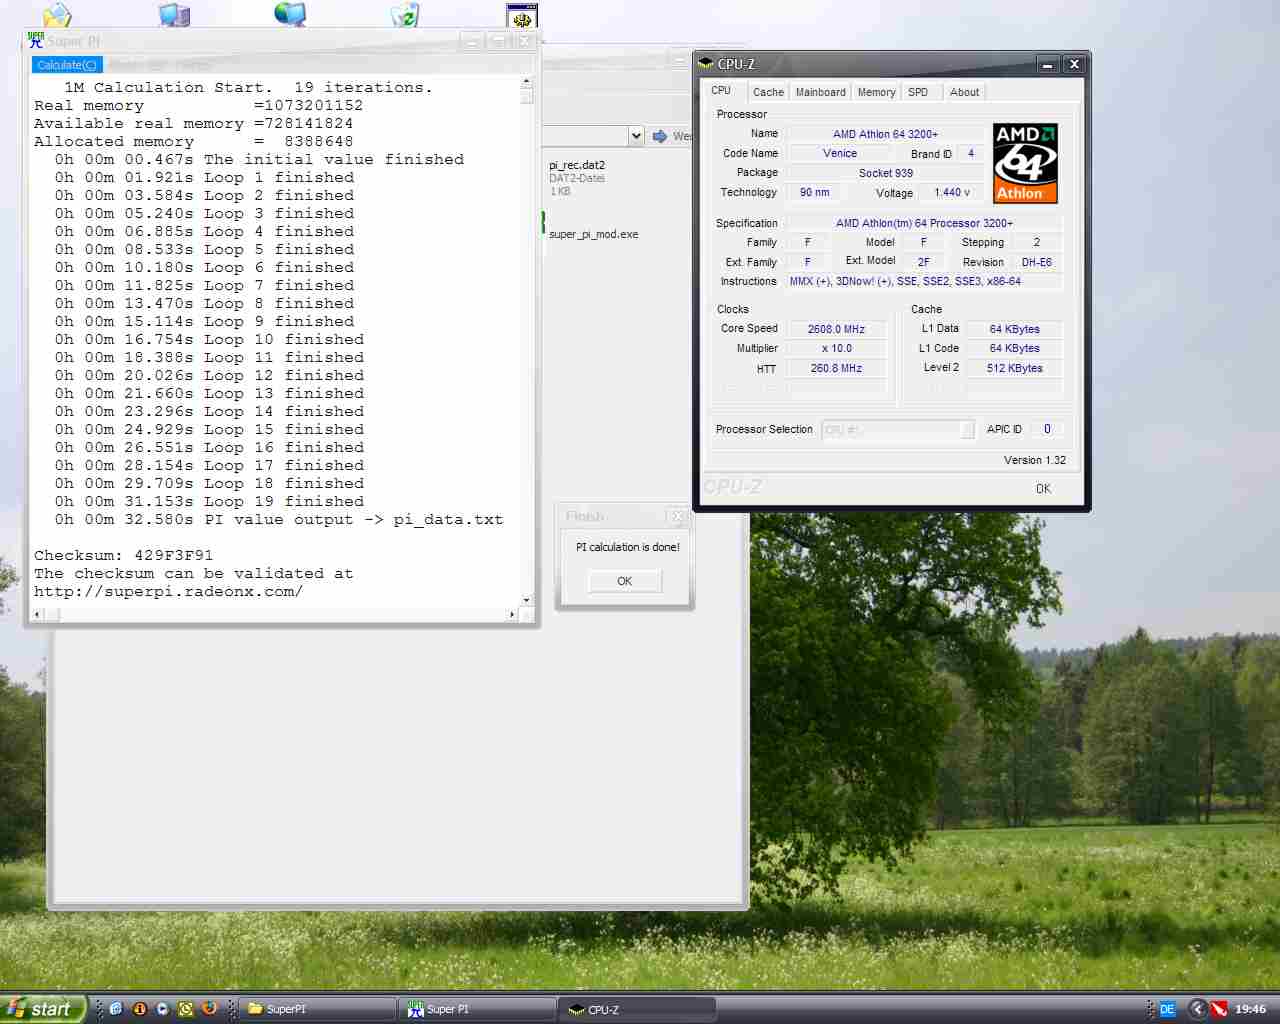Switch to the SuperPI folder taskbar button
1280x1024 pixels.
coord(318,1010)
